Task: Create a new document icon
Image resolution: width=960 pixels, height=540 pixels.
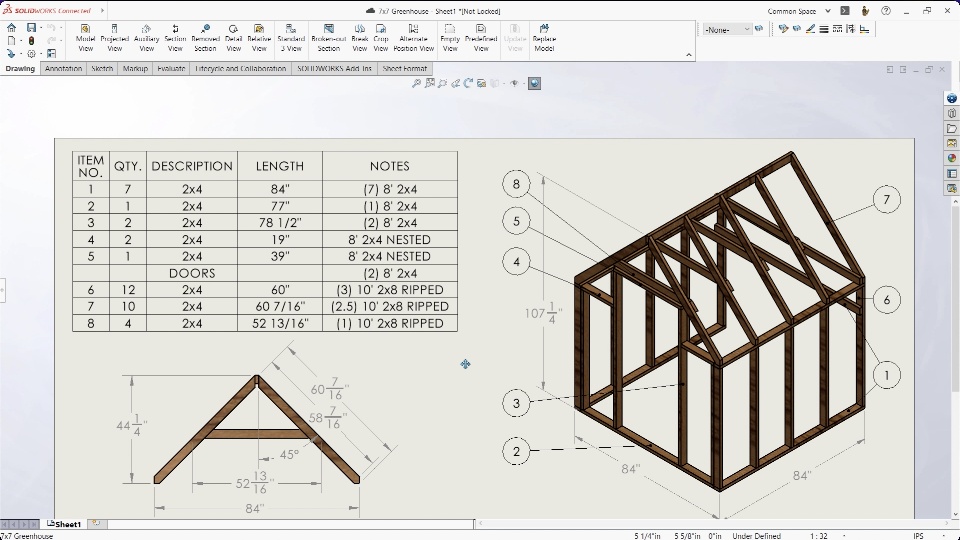Action: 12,41
